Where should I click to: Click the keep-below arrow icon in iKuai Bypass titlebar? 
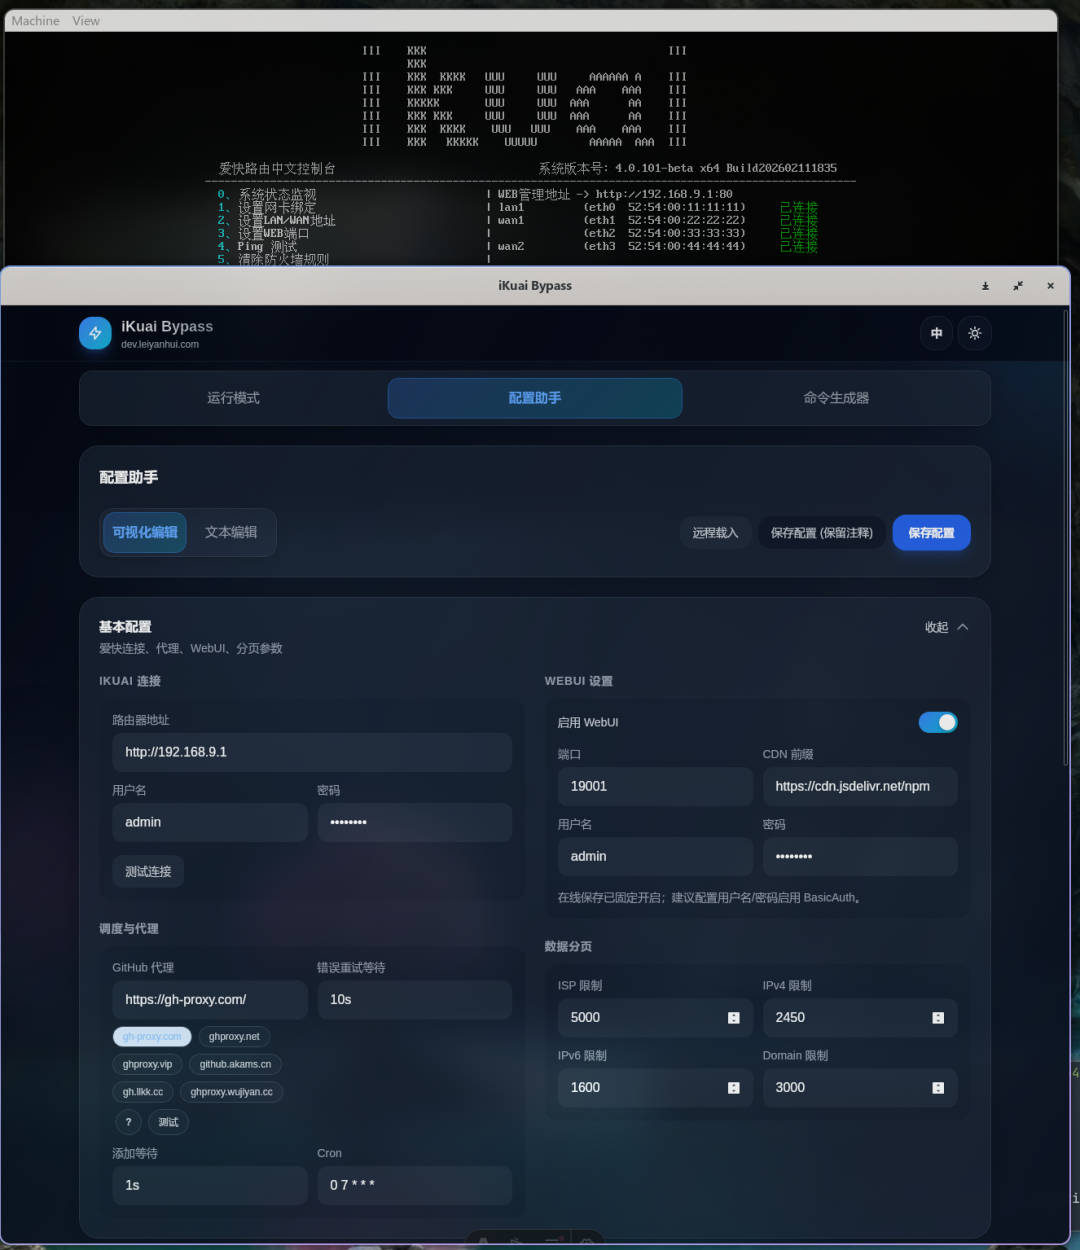985,286
